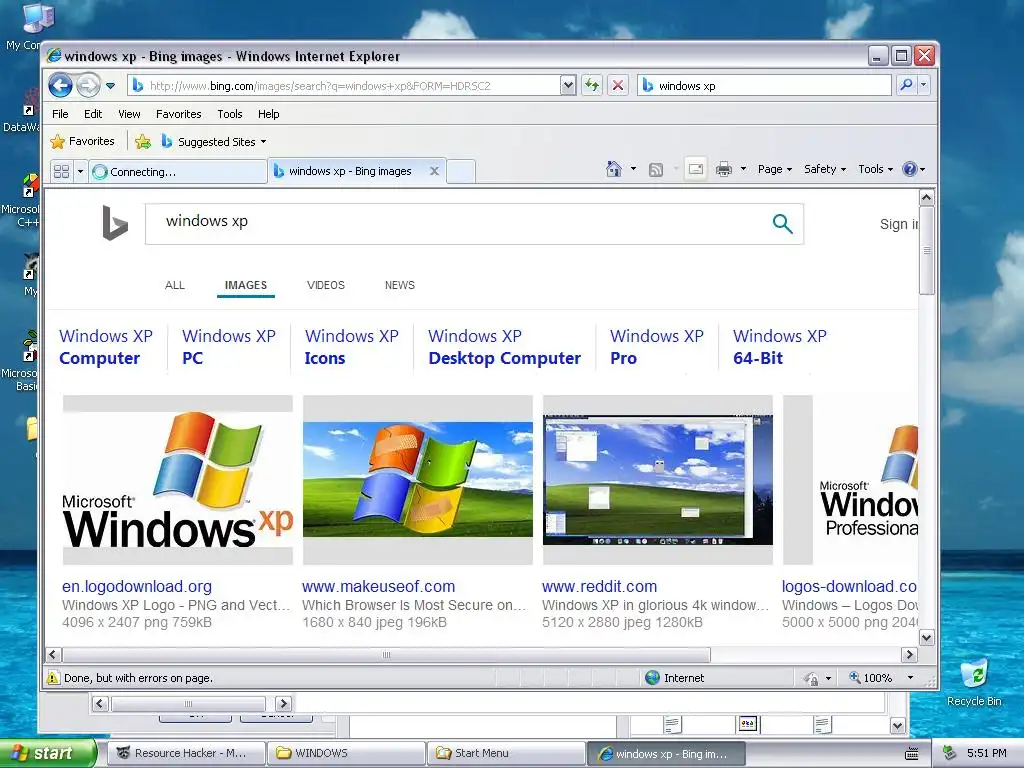Expand the Print dropdown arrow
1024x768 pixels.
(743, 169)
